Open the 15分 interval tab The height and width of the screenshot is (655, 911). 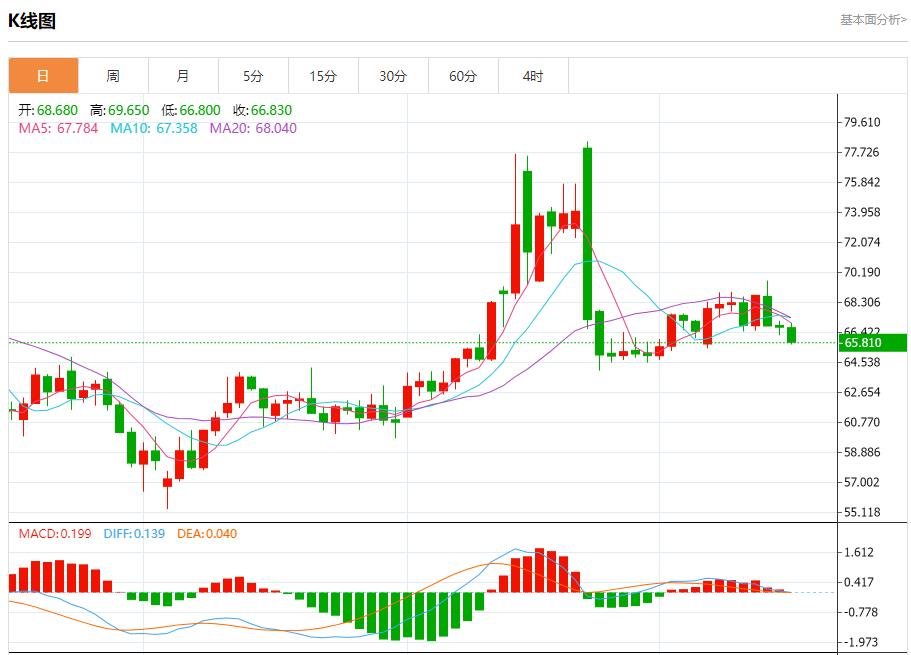pyautogui.click(x=323, y=76)
